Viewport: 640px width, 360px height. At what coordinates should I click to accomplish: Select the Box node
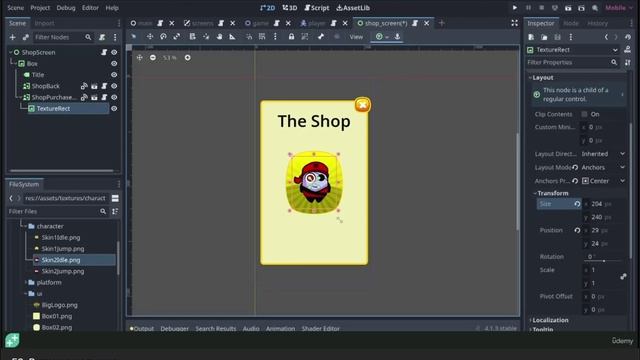32,64
